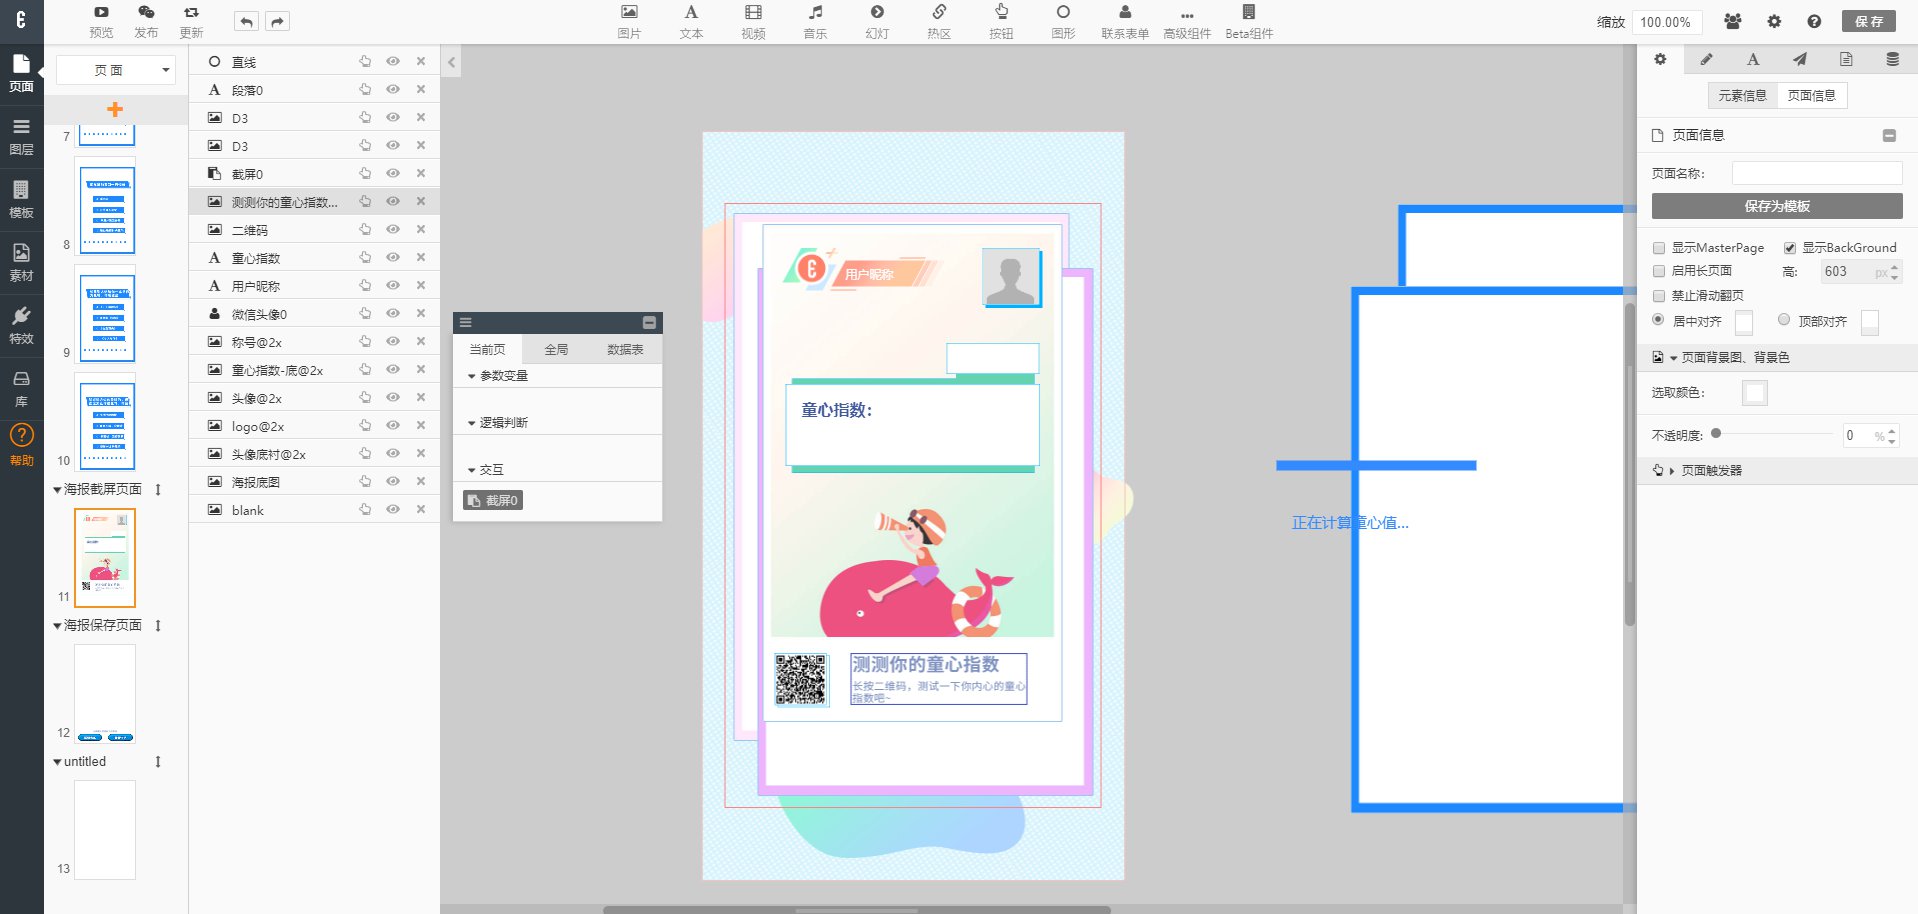Viewport: 1918px width, 914px height.
Task: Open the 特效 effects sidebar panel
Action: coord(21,326)
